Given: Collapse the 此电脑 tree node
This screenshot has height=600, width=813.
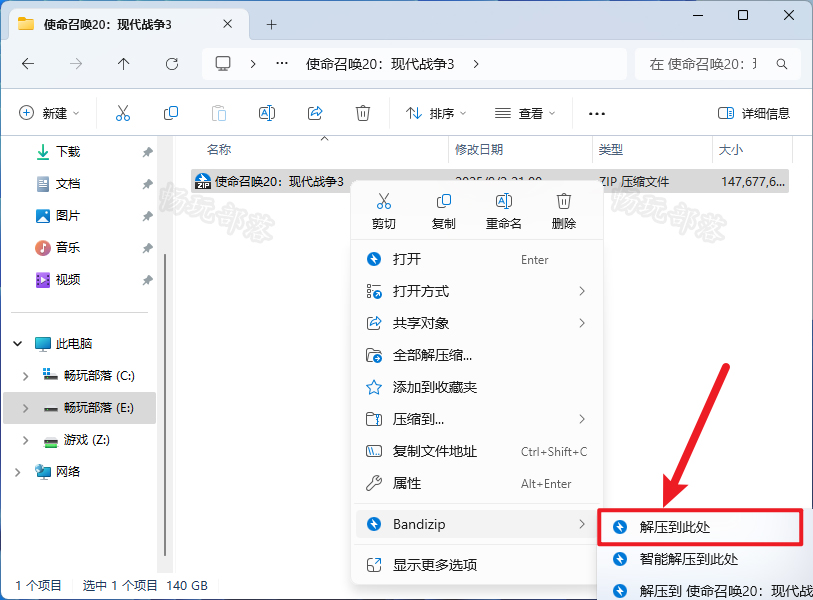Looking at the screenshot, I should pyautogui.click(x=18, y=343).
